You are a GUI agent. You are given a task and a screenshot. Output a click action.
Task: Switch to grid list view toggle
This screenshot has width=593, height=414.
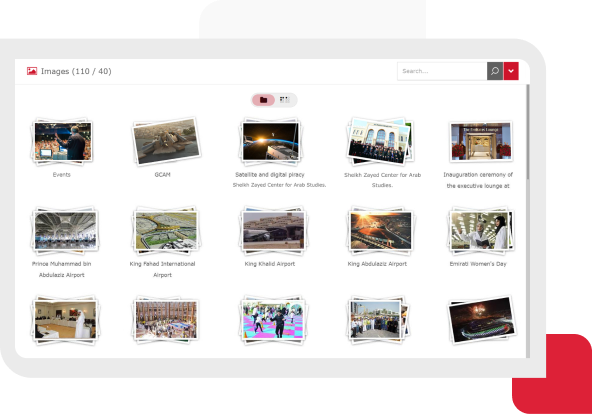tap(284, 100)
